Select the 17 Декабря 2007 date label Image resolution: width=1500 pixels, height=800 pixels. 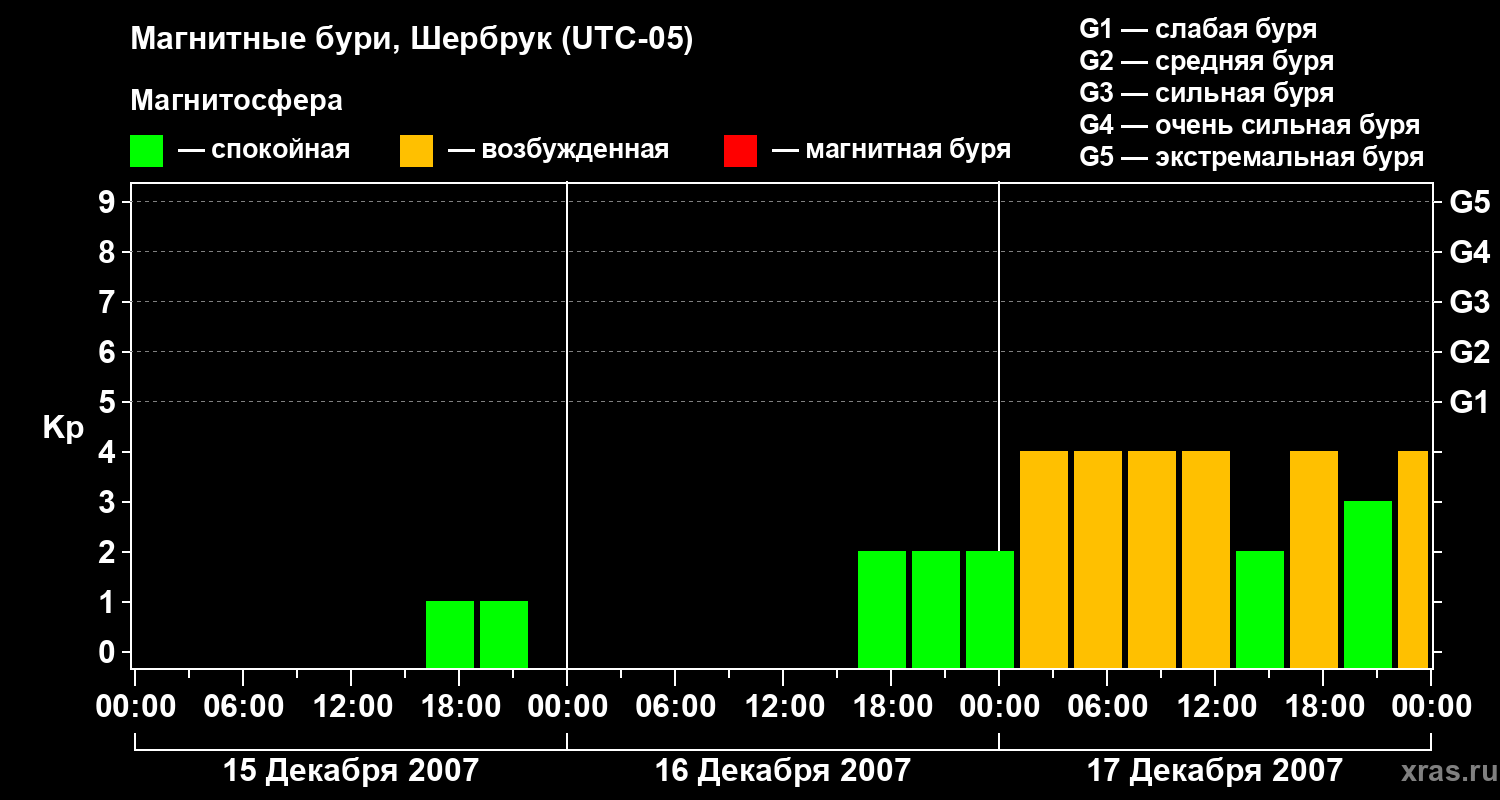point(1215,771)
